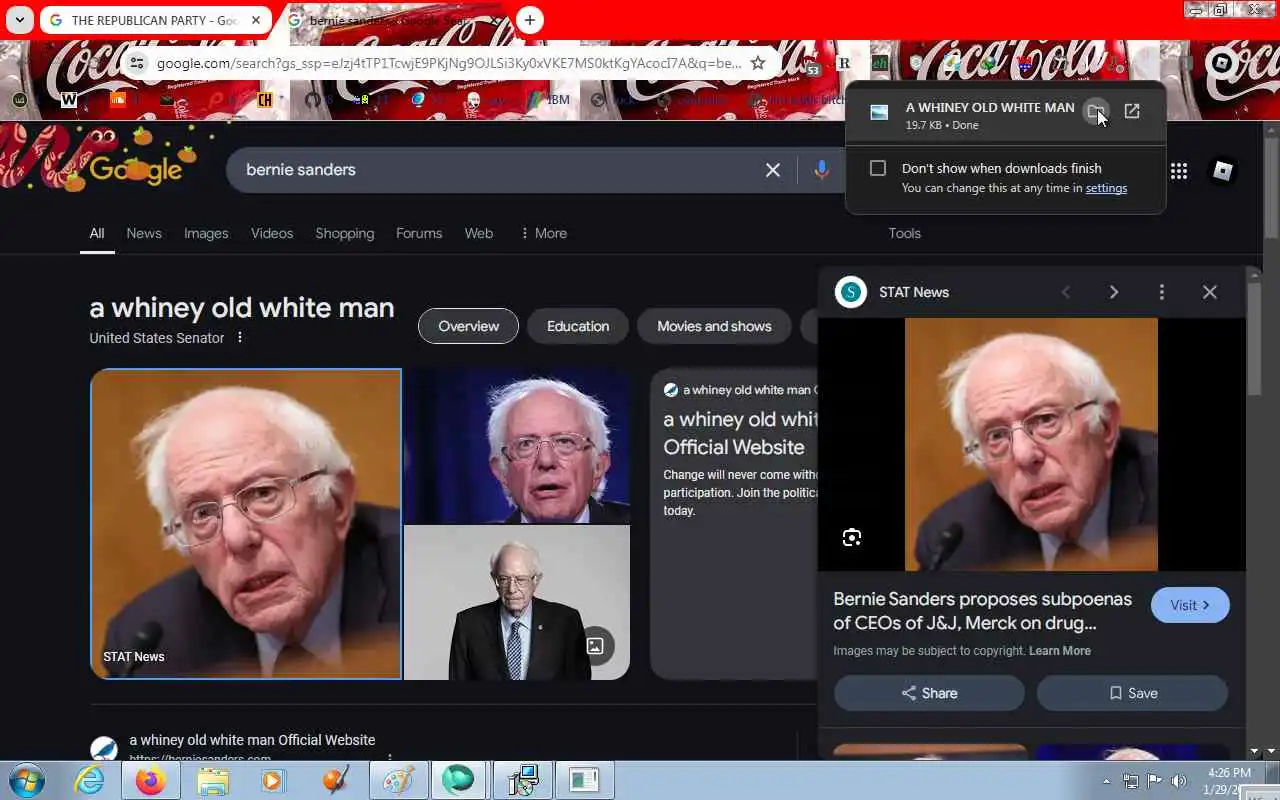The image size is (1280, 800).
Task: Open the Paint palette taskbar icon
Action: [x=398, y=780]
